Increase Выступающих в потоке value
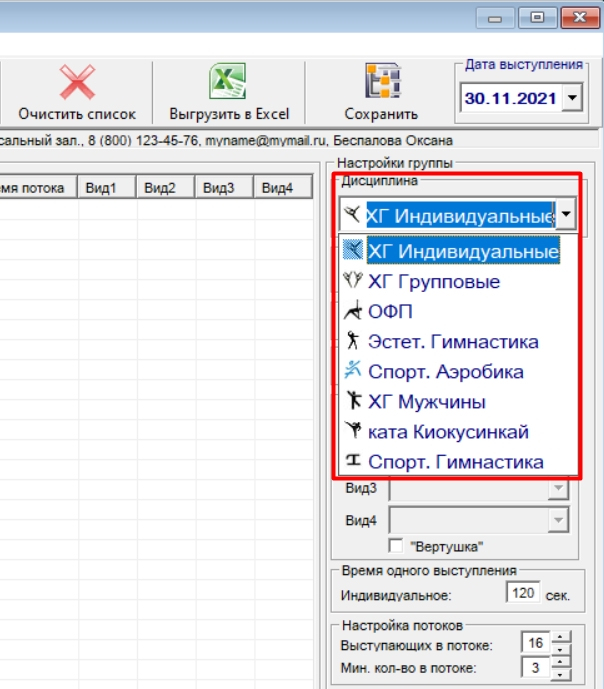 pos(561,636)
